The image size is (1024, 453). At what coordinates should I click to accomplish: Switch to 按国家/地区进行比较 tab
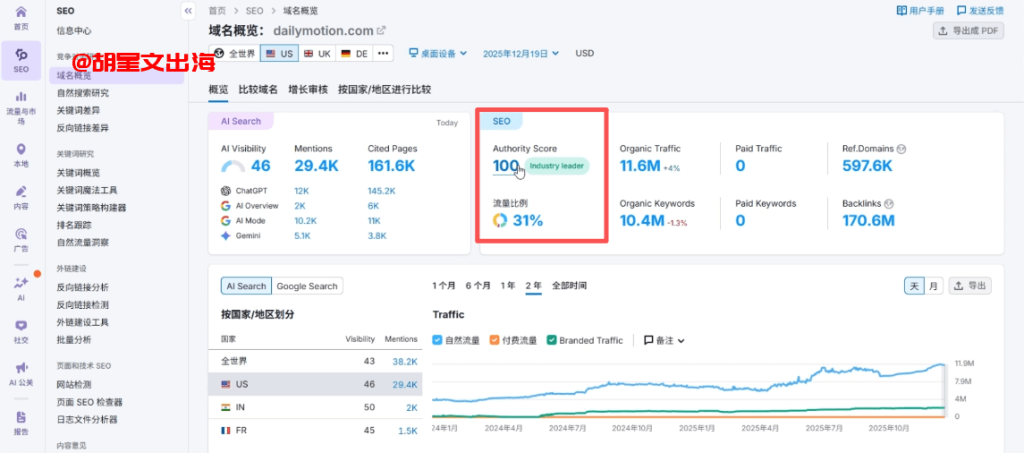tap(385, 89)
